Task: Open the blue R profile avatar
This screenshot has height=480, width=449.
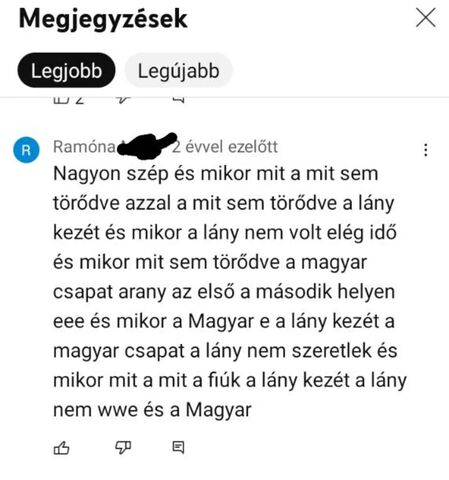Action: click(x=26, y=150)
